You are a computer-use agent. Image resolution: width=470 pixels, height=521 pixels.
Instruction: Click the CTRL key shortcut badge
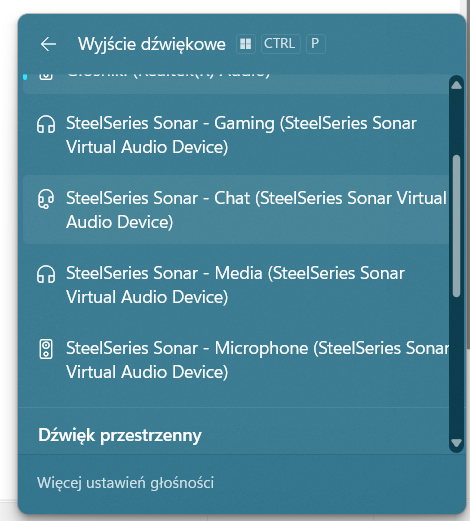pyautogui.click(x=281, y=44)
